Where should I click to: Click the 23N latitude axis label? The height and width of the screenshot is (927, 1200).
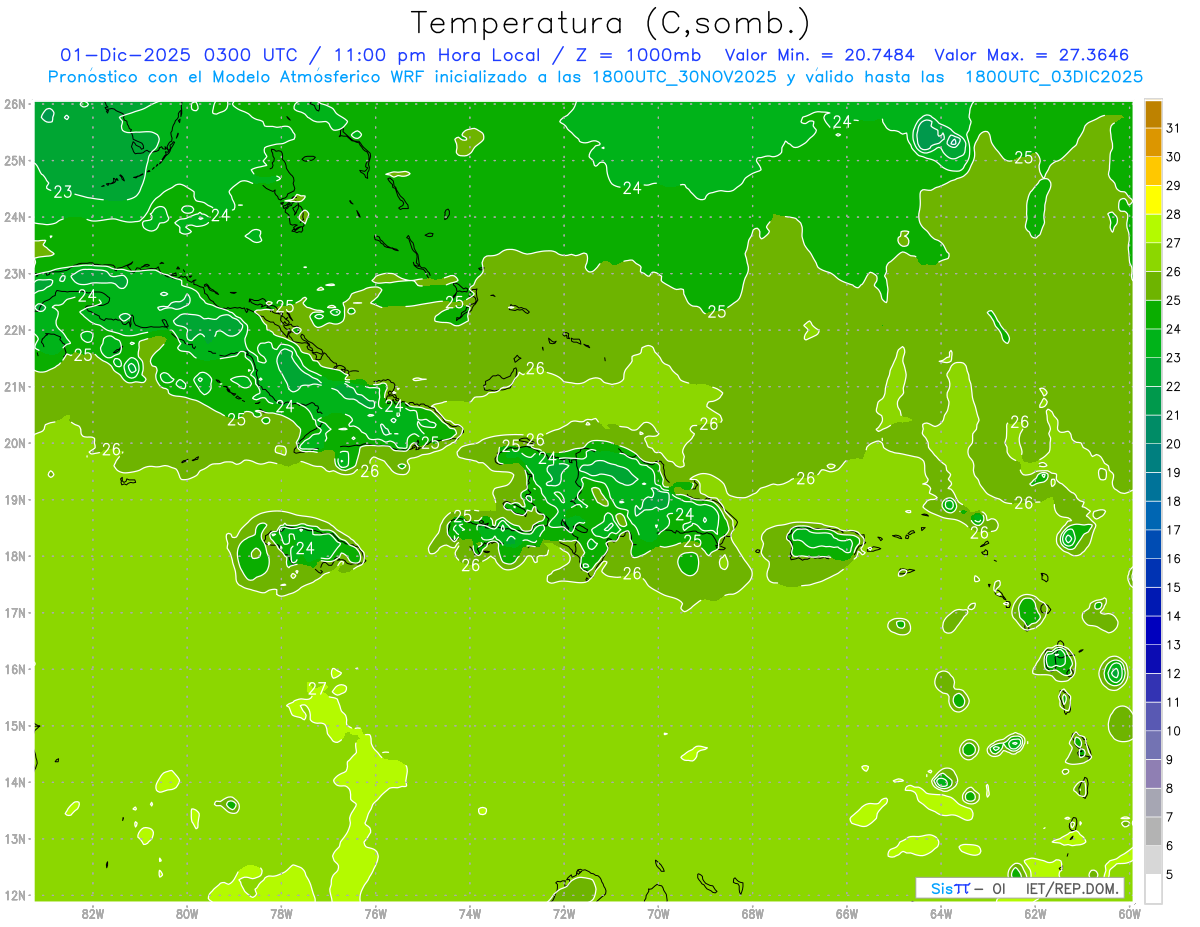coord(14,273)
